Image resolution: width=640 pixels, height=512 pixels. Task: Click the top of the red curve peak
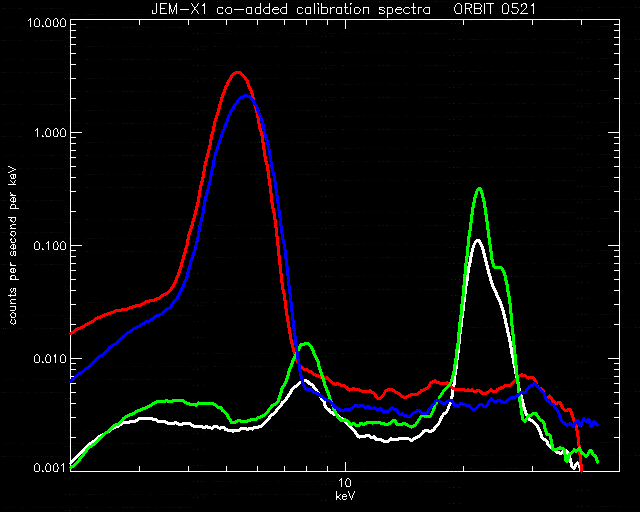point(238,73)
